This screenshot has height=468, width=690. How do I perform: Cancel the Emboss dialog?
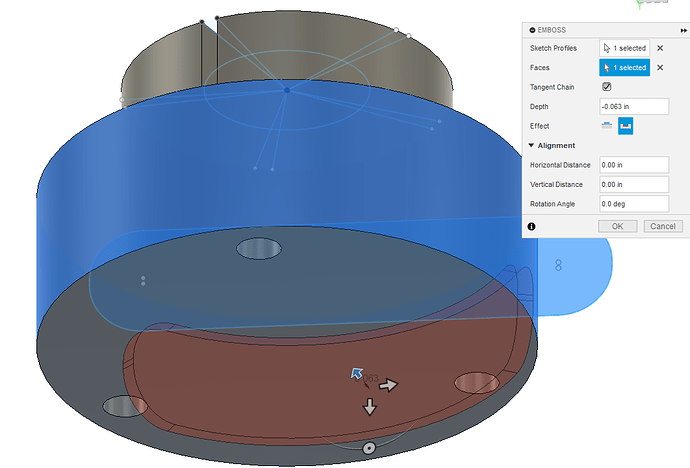point(663,226)
